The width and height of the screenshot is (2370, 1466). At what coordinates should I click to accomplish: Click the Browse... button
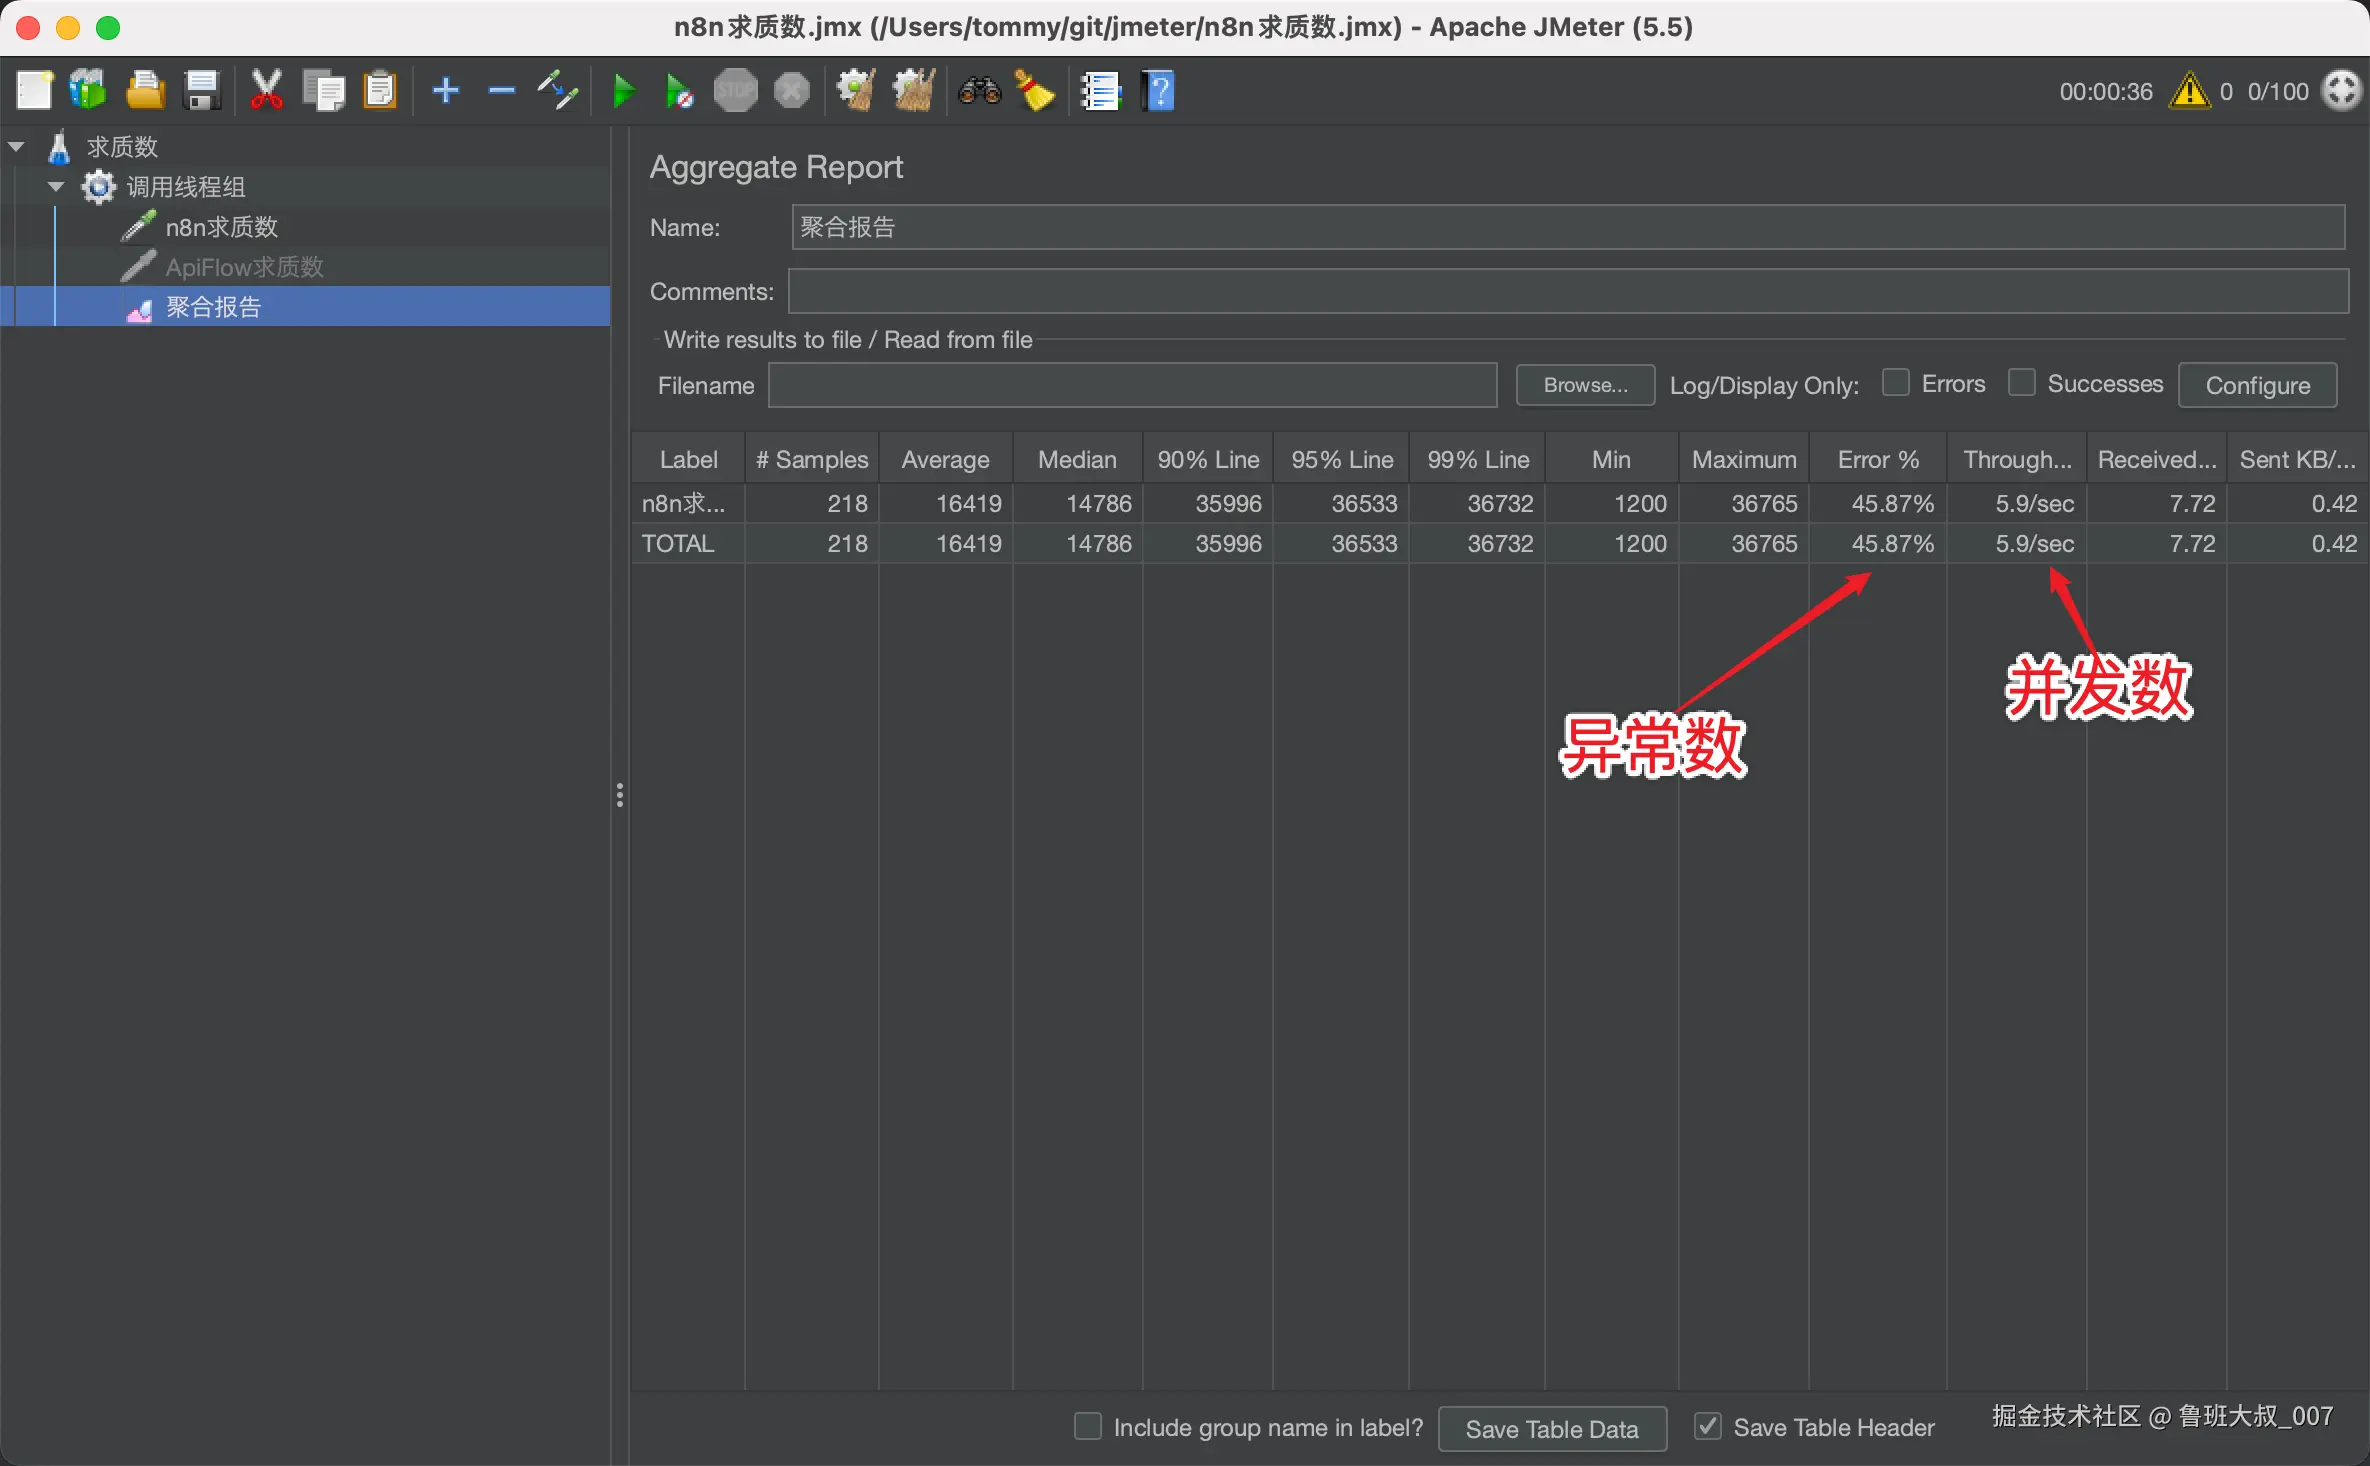pyautogui.click(x=1585, y=385)
